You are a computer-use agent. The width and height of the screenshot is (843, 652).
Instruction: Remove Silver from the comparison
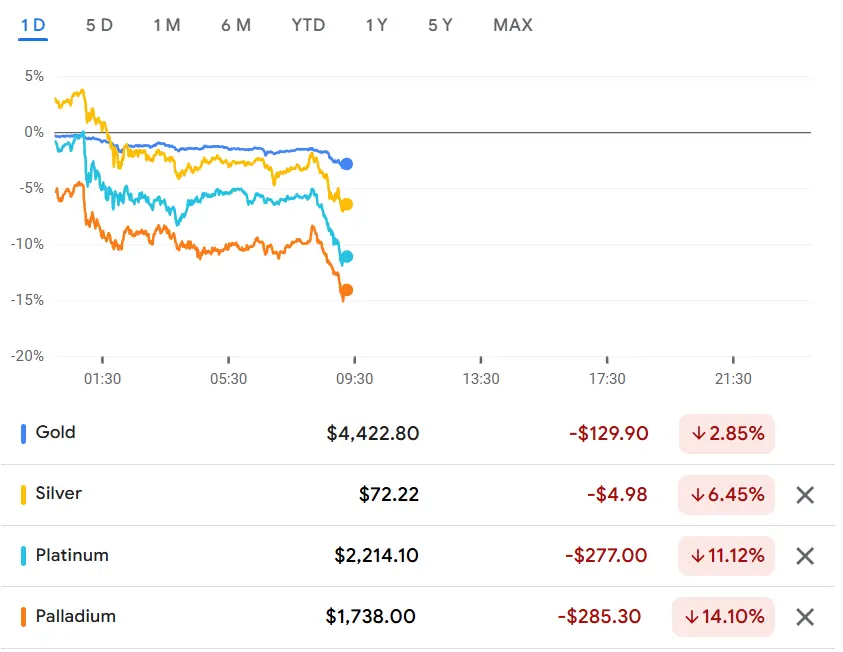tap(805, 495)
